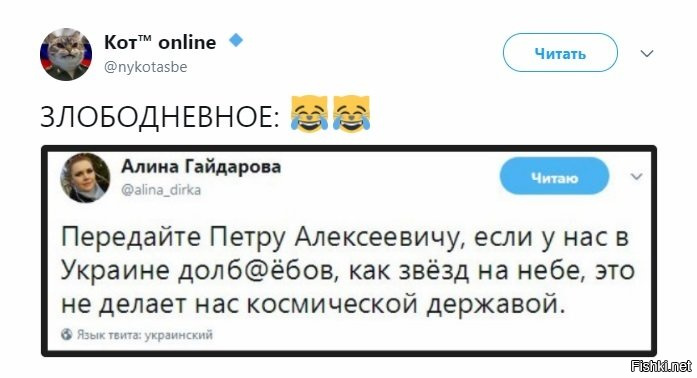
Task: Open the Алина Гайдарова profile name
Action: coord(201,167)
